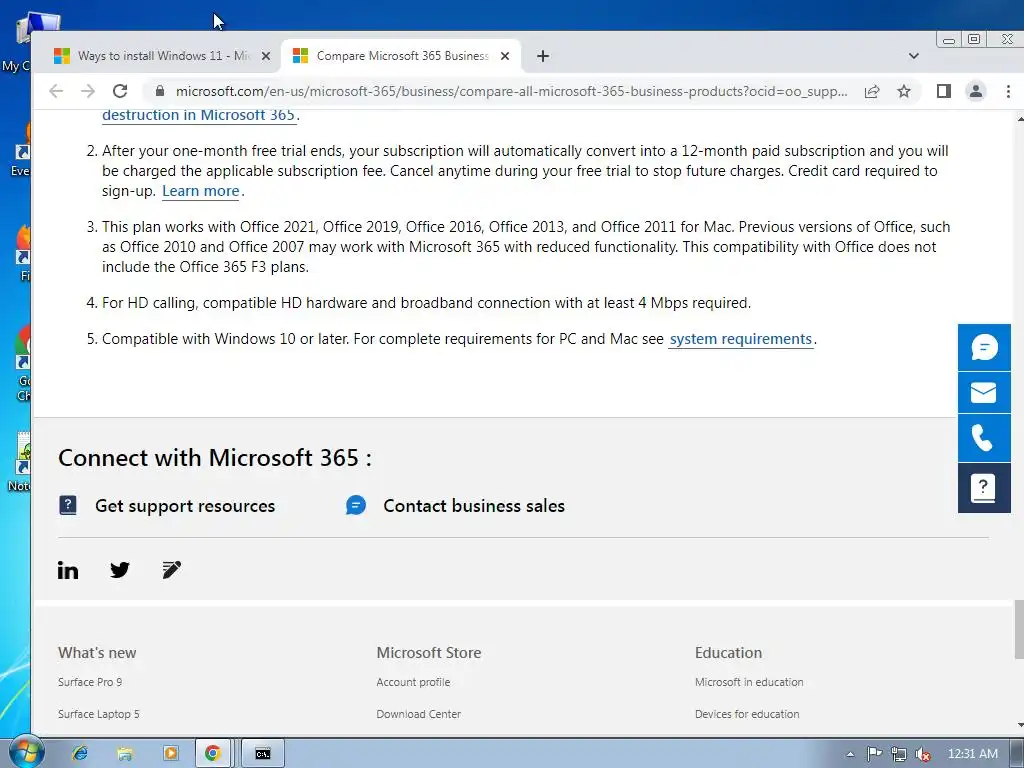Click the Get support resources book icon

pos(68,505)
